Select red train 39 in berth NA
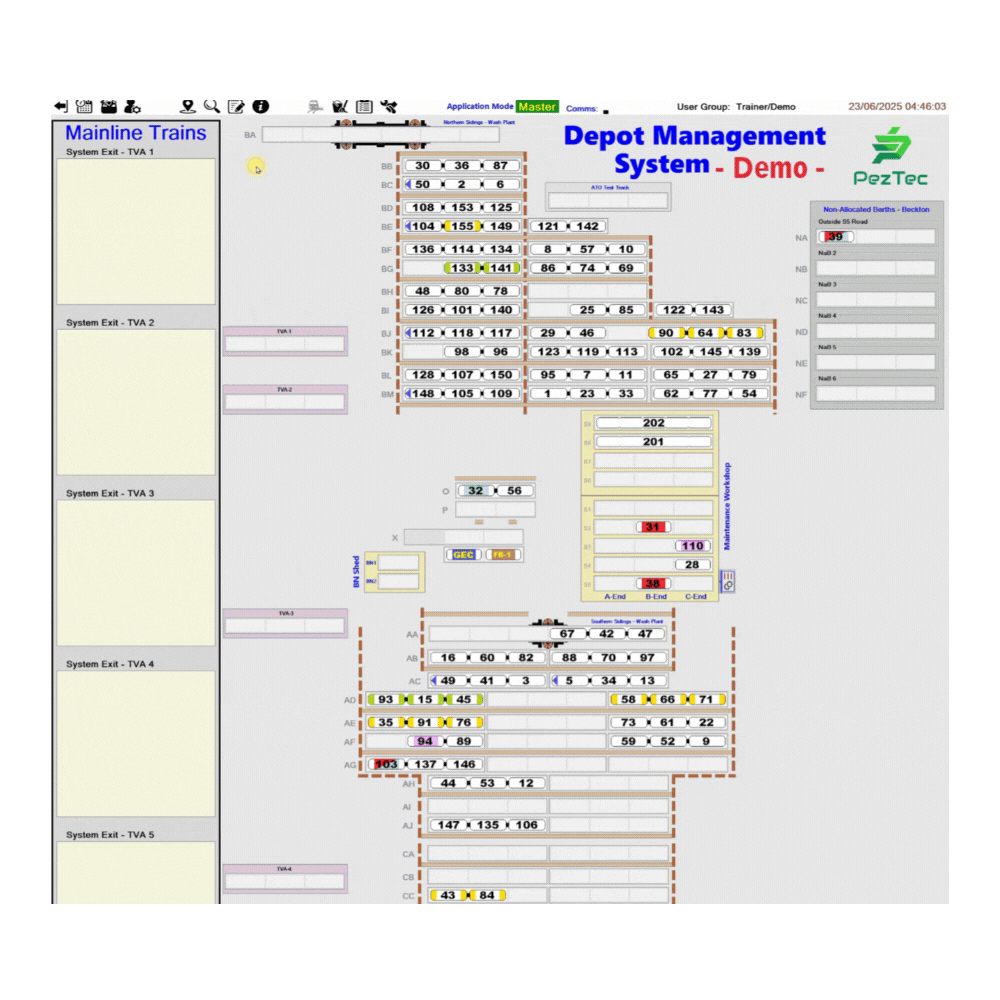Viewport: 1000px width, 1000px height. 835,237
